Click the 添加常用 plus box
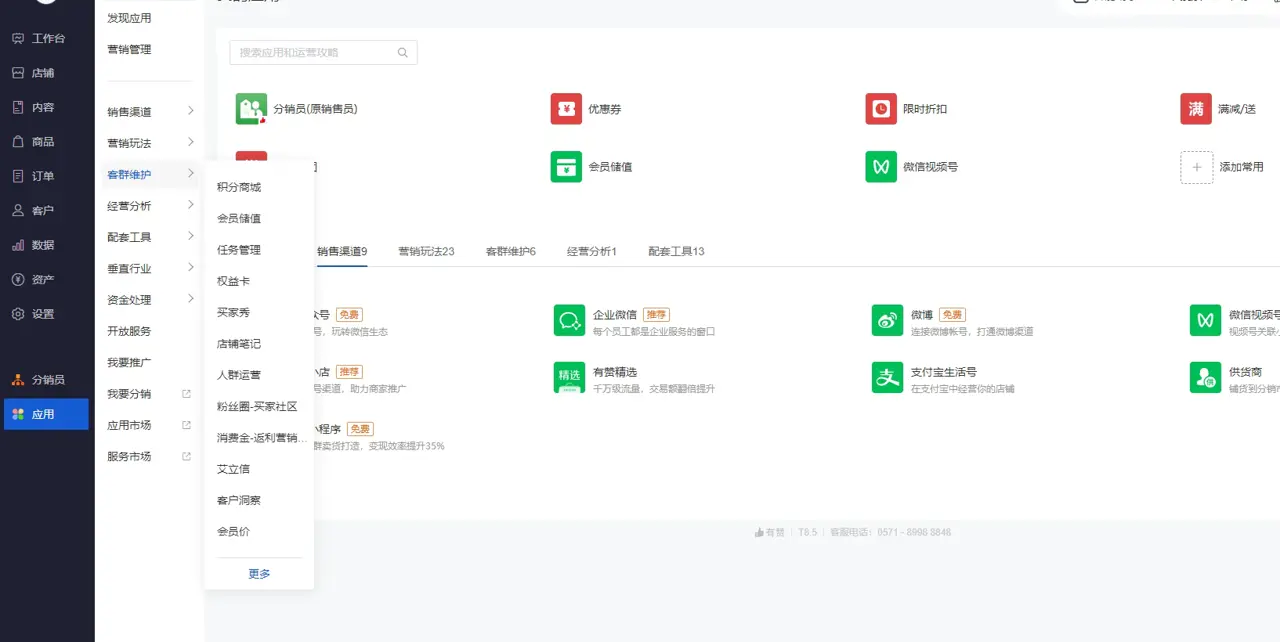Screen dimensions: 1280x642 click(x=1197, y=167)
